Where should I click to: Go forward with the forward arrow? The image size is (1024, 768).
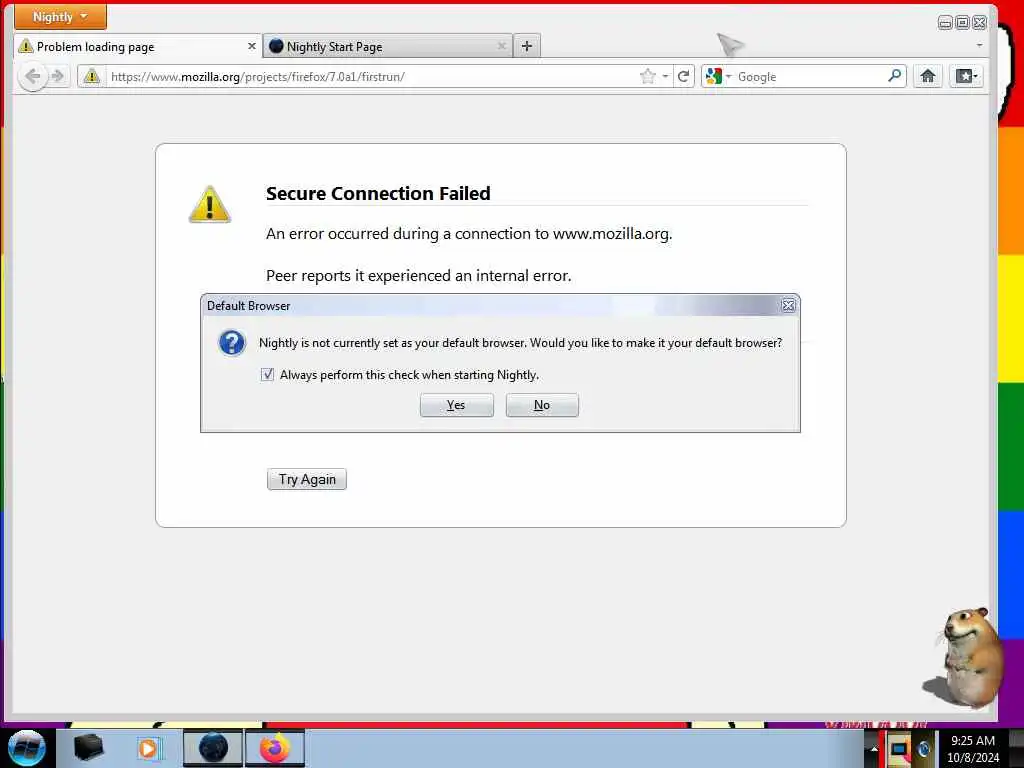(58, 76)
